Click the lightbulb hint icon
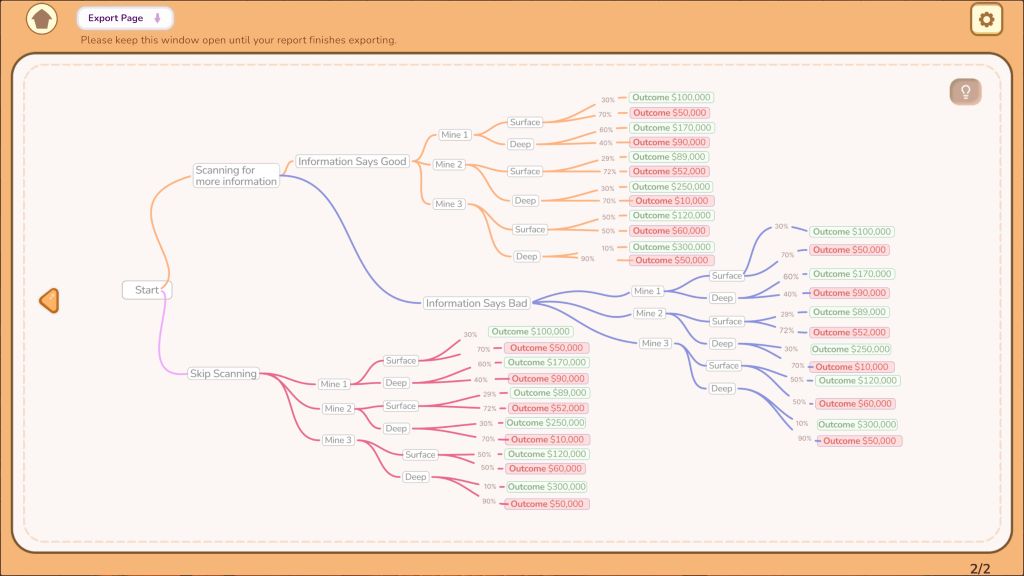The image size is (1024, 576). pos(965,92)
